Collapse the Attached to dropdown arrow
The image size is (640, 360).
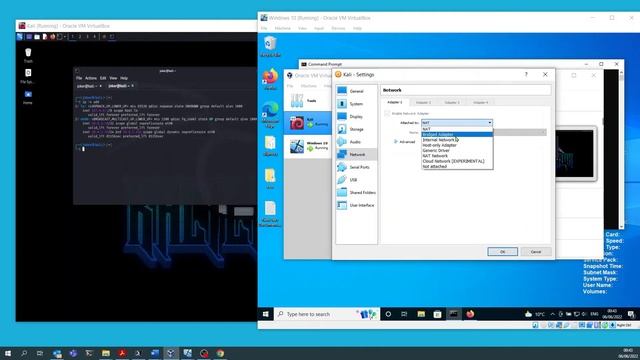[489, 122]
